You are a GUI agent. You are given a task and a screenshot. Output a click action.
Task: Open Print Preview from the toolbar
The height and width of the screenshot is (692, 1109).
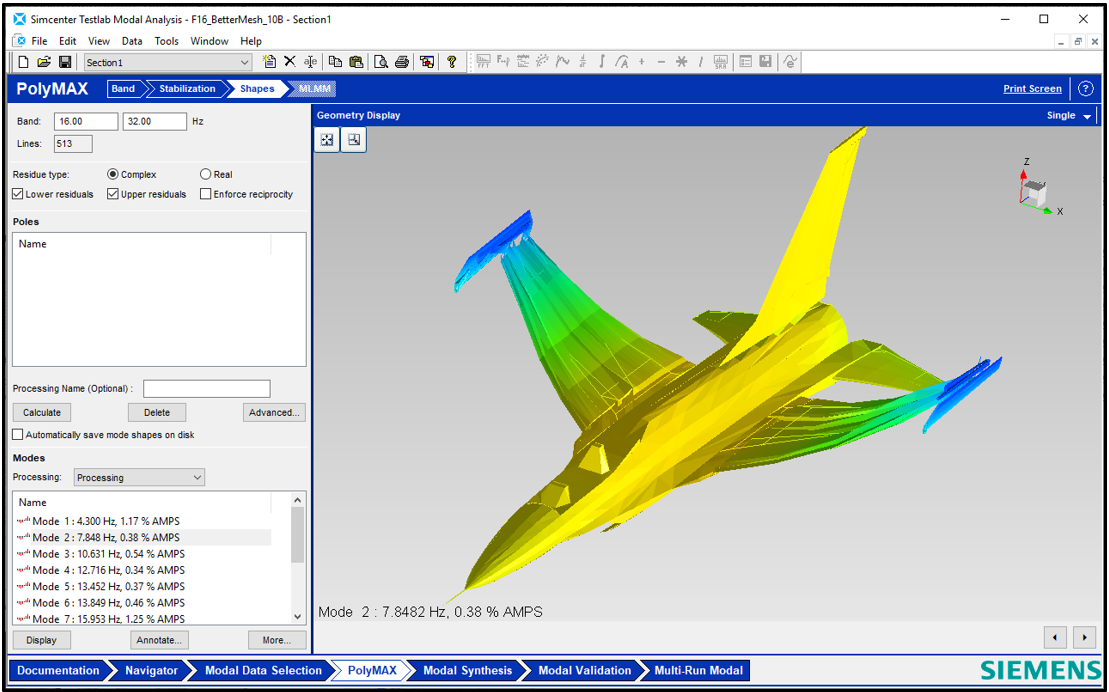(381, 62)
